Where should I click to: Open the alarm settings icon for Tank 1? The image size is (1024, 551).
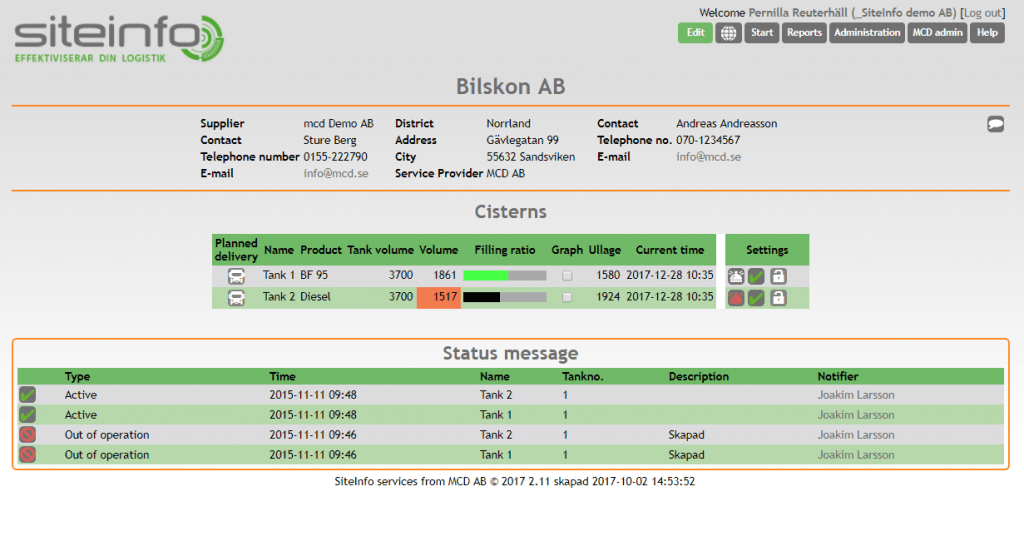736,276
